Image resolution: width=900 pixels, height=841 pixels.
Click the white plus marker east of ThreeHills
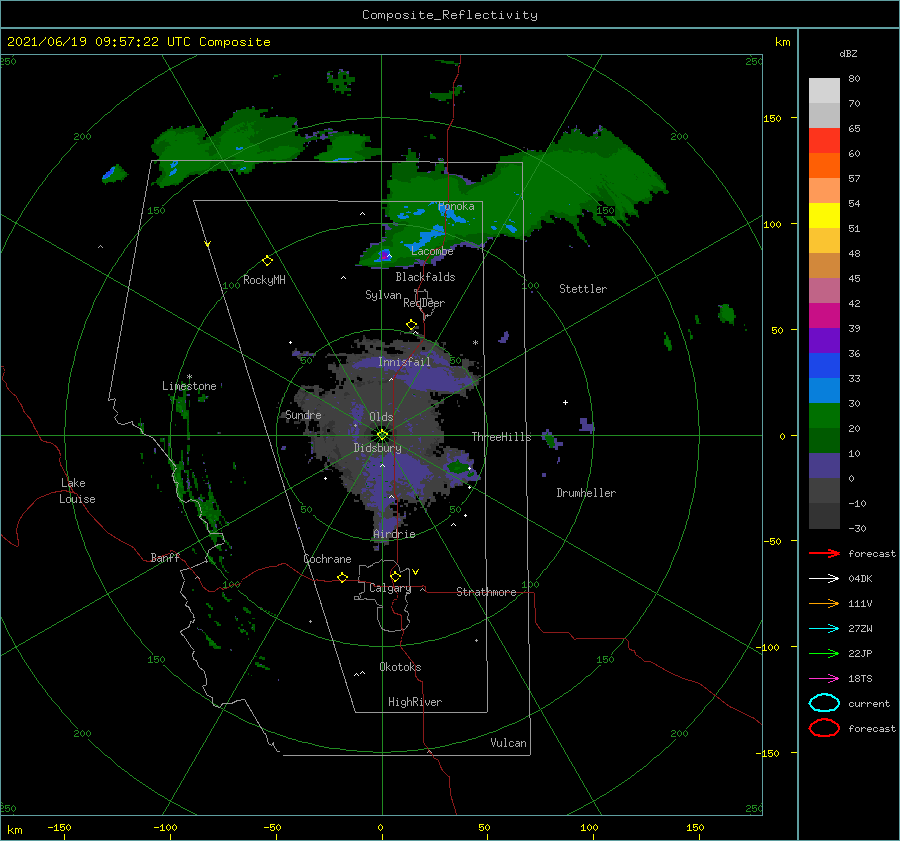coord(565,402)
